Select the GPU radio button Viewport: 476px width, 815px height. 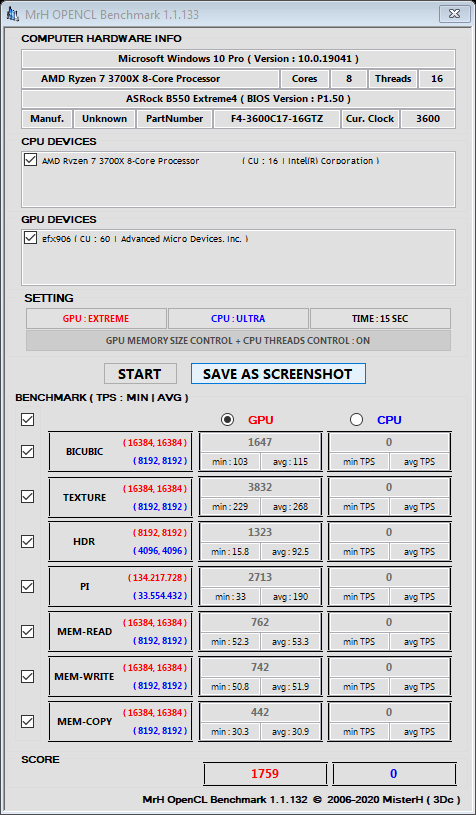[227, 419]
